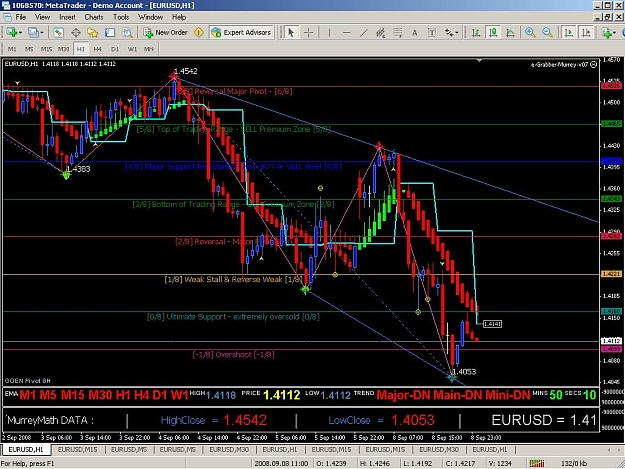Screen dimensions: 625x469
Task: Click the 132/0 kb status entry
Action: [x=574, y=463]
